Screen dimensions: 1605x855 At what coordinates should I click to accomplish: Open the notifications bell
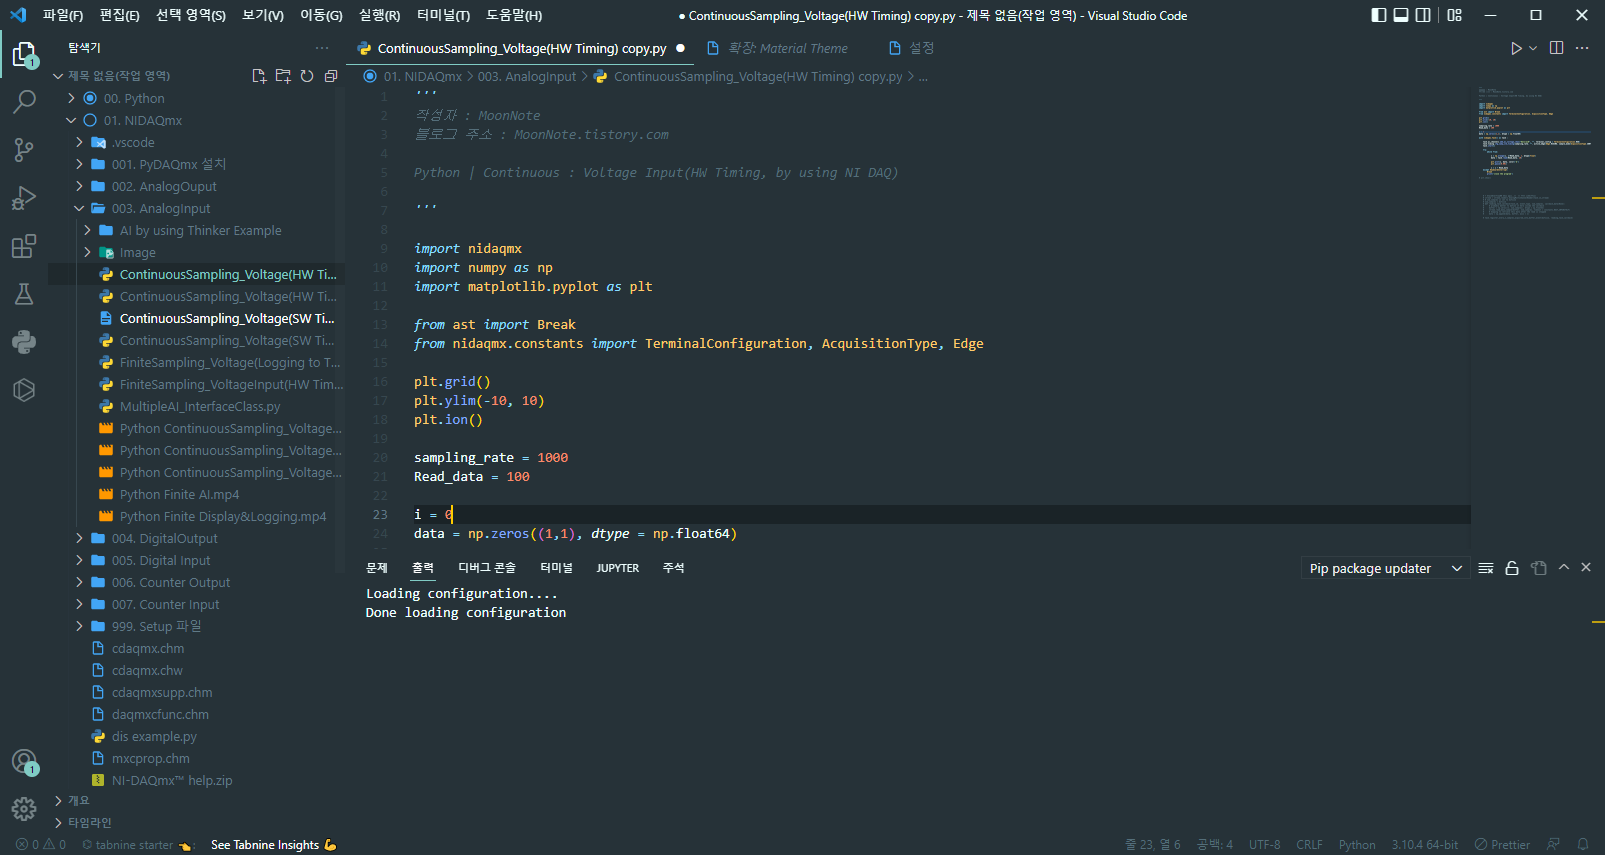(x=1583, y=844)
